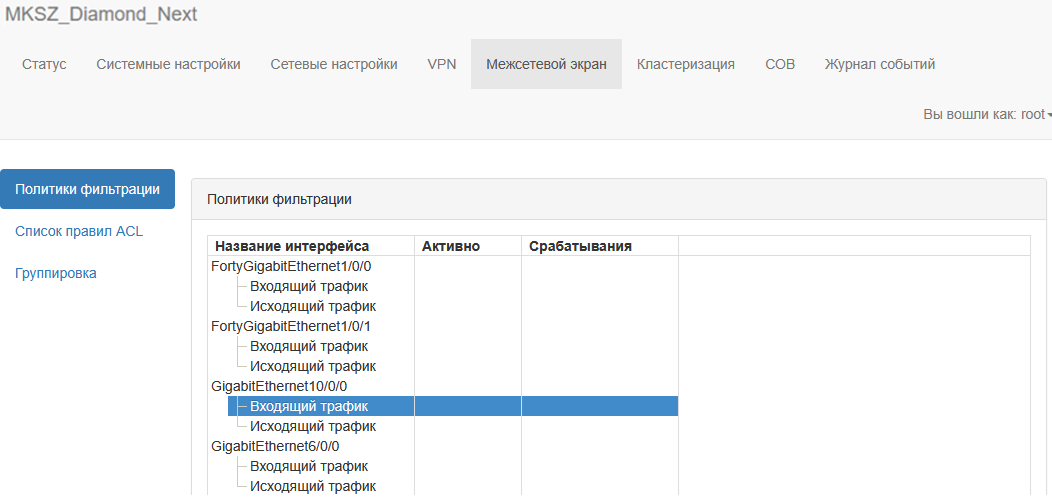Click the Название интерфейса column header
The width and height of the screenshot is (1052, 498).
[292, 246]
